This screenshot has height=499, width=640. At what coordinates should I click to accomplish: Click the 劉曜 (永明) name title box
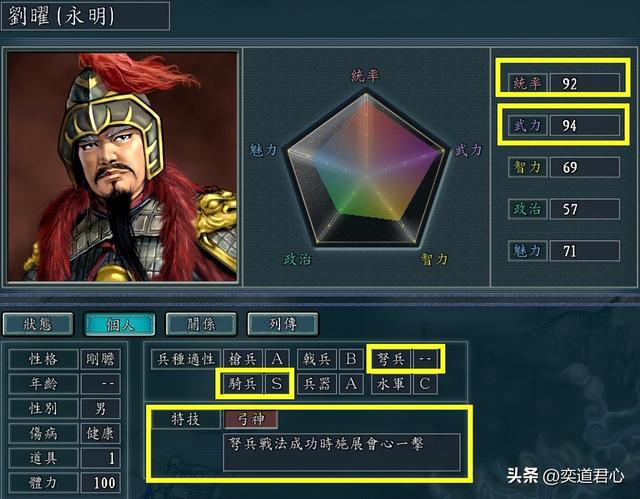point(85,16)
